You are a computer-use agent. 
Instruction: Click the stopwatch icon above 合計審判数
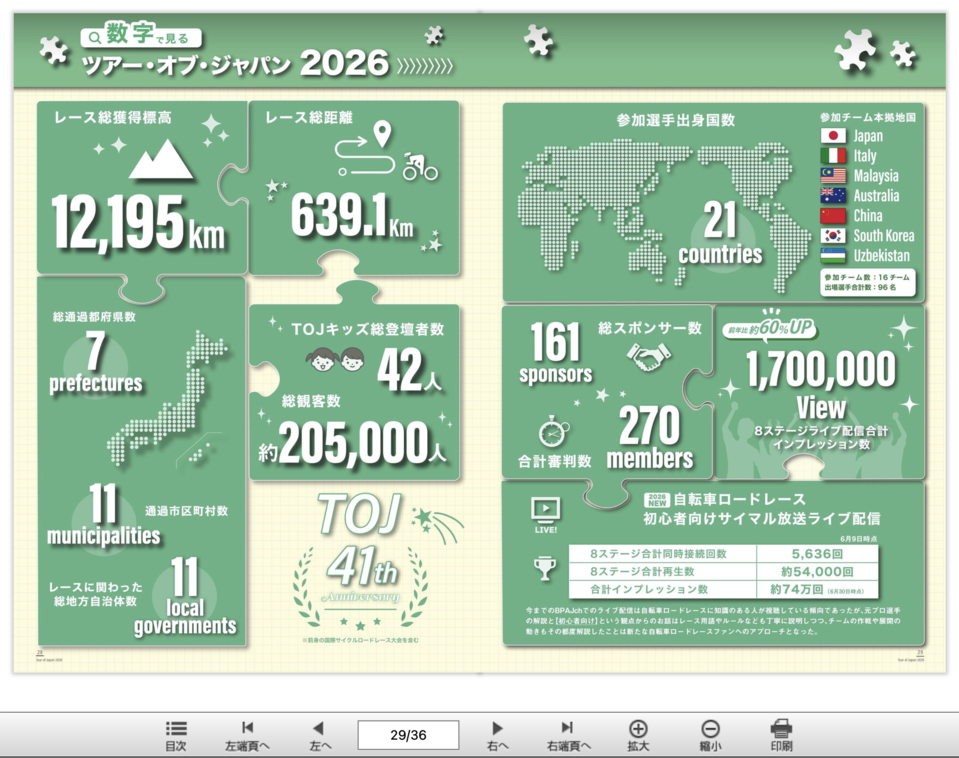554,432
